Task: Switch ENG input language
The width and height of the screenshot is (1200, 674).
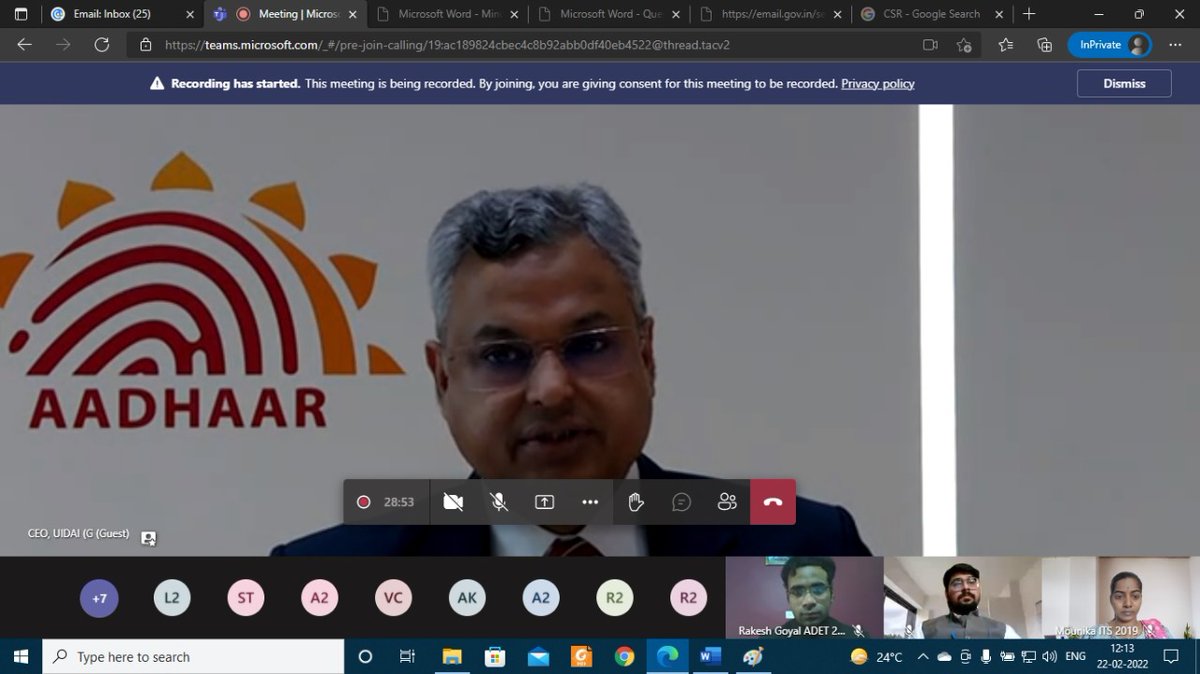Action: (1076, 657)
